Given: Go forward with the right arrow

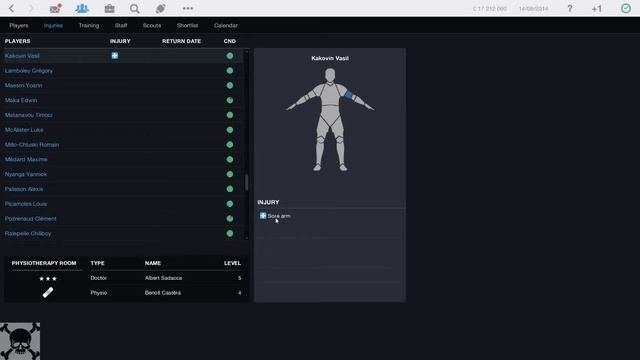Looking at the screenshot, I should coord(31,8).
